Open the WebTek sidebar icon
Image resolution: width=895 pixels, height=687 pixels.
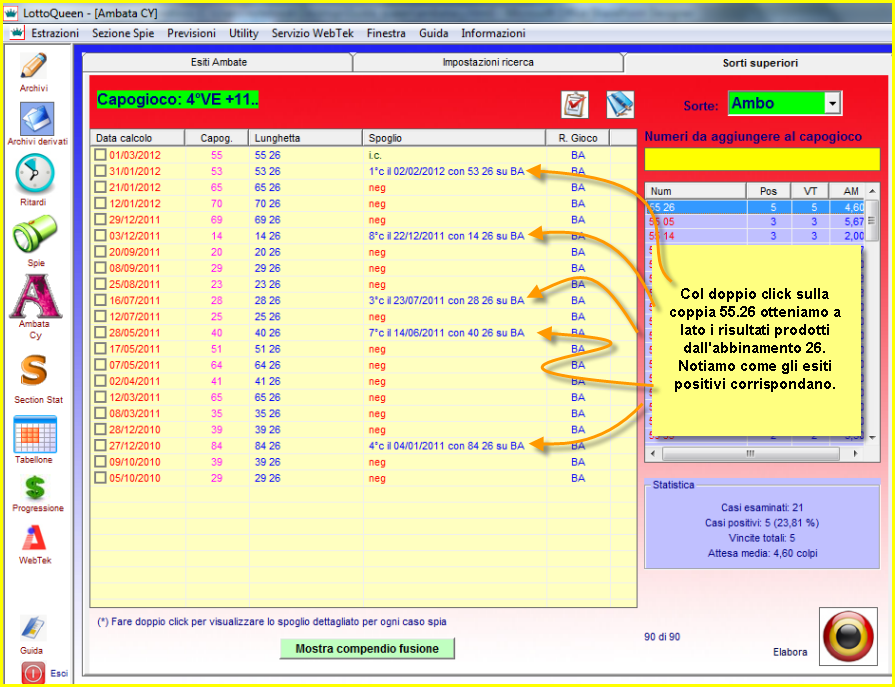coord(34,538)
